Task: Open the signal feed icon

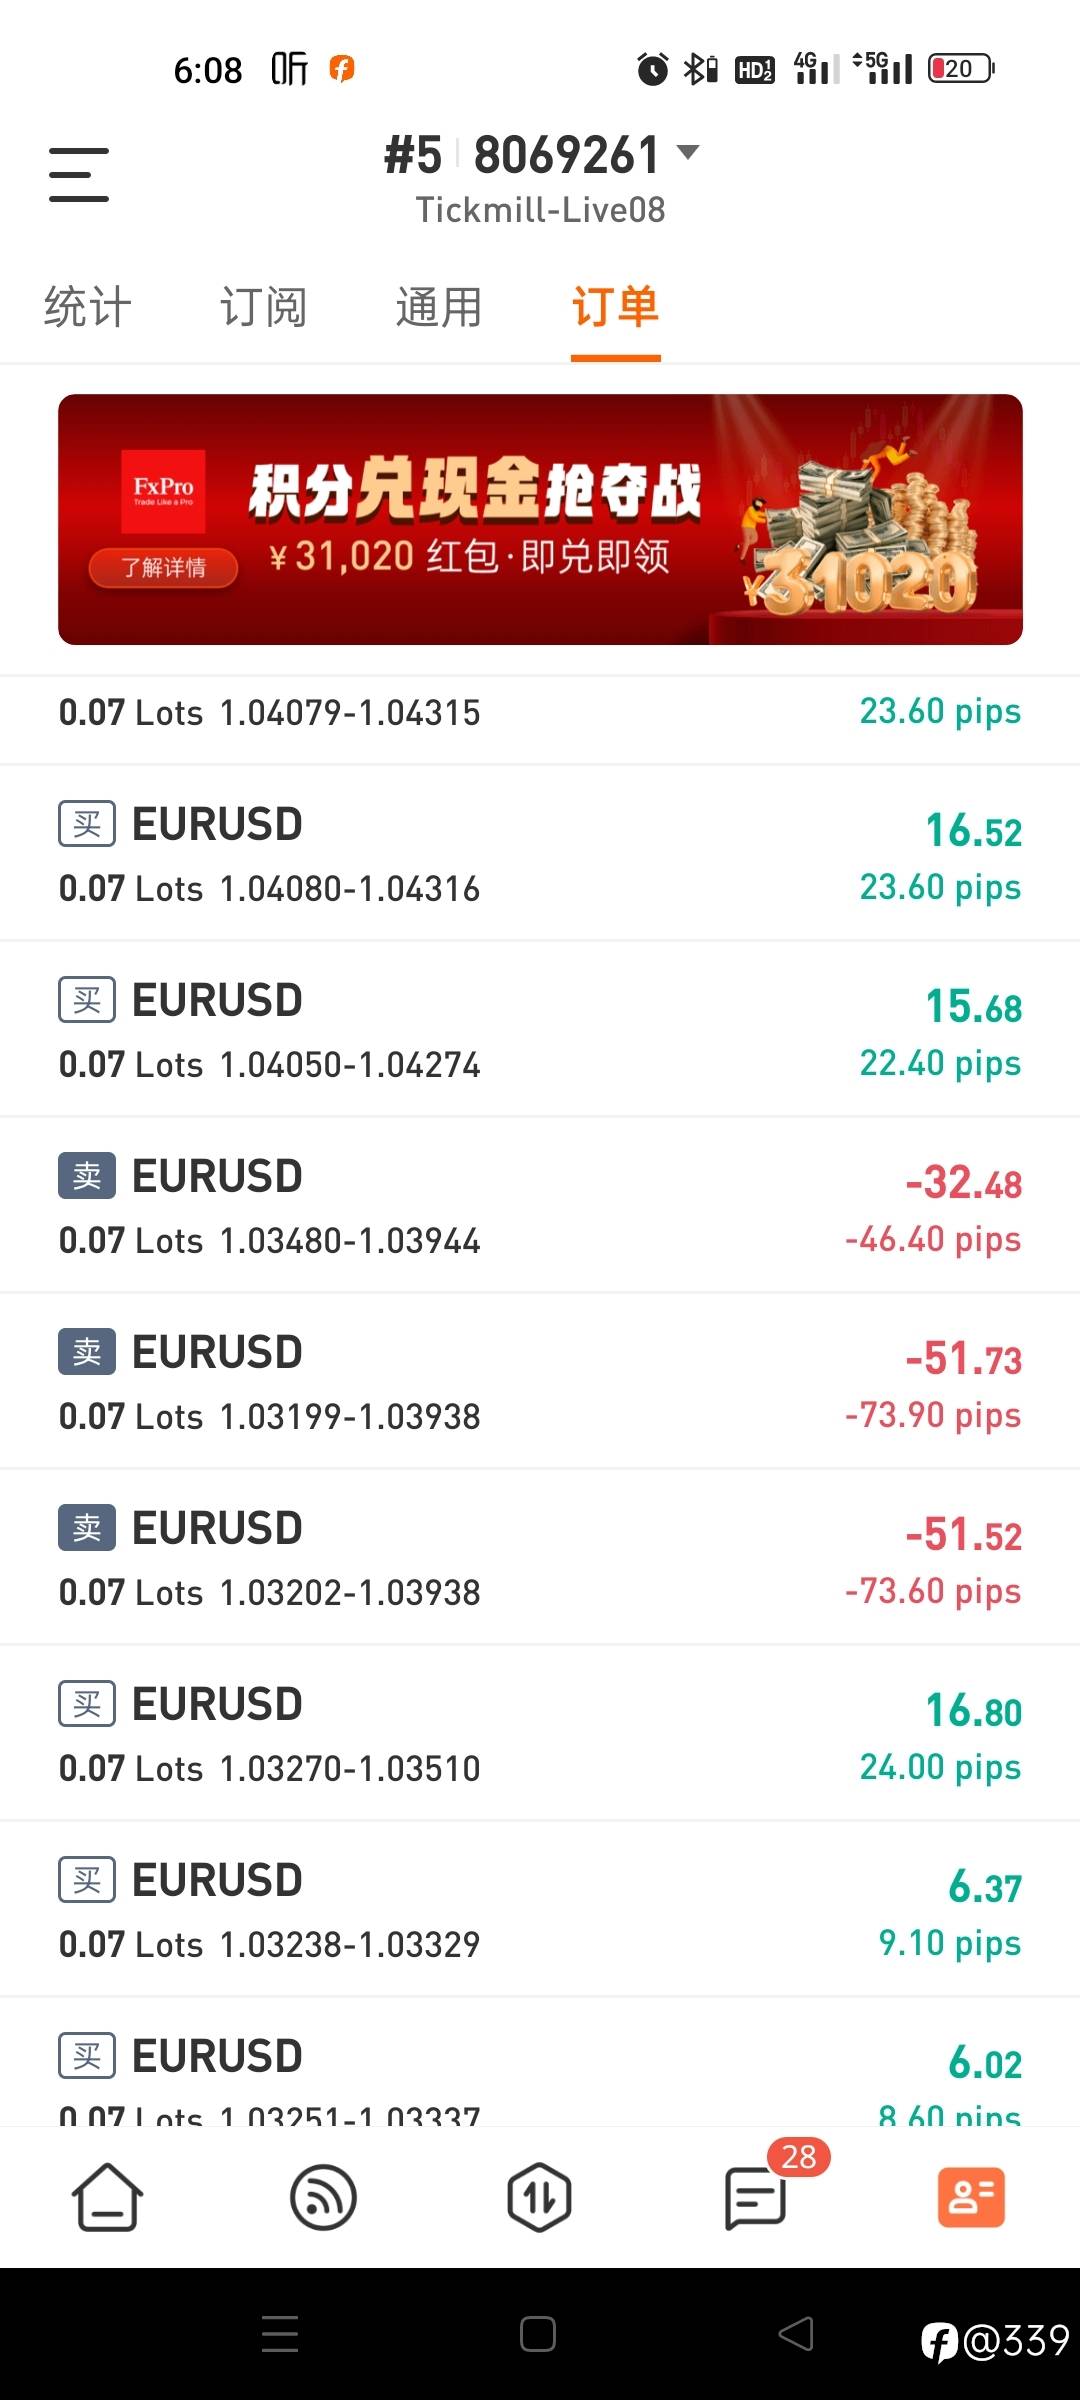Action: click(x=323, y=2197)
